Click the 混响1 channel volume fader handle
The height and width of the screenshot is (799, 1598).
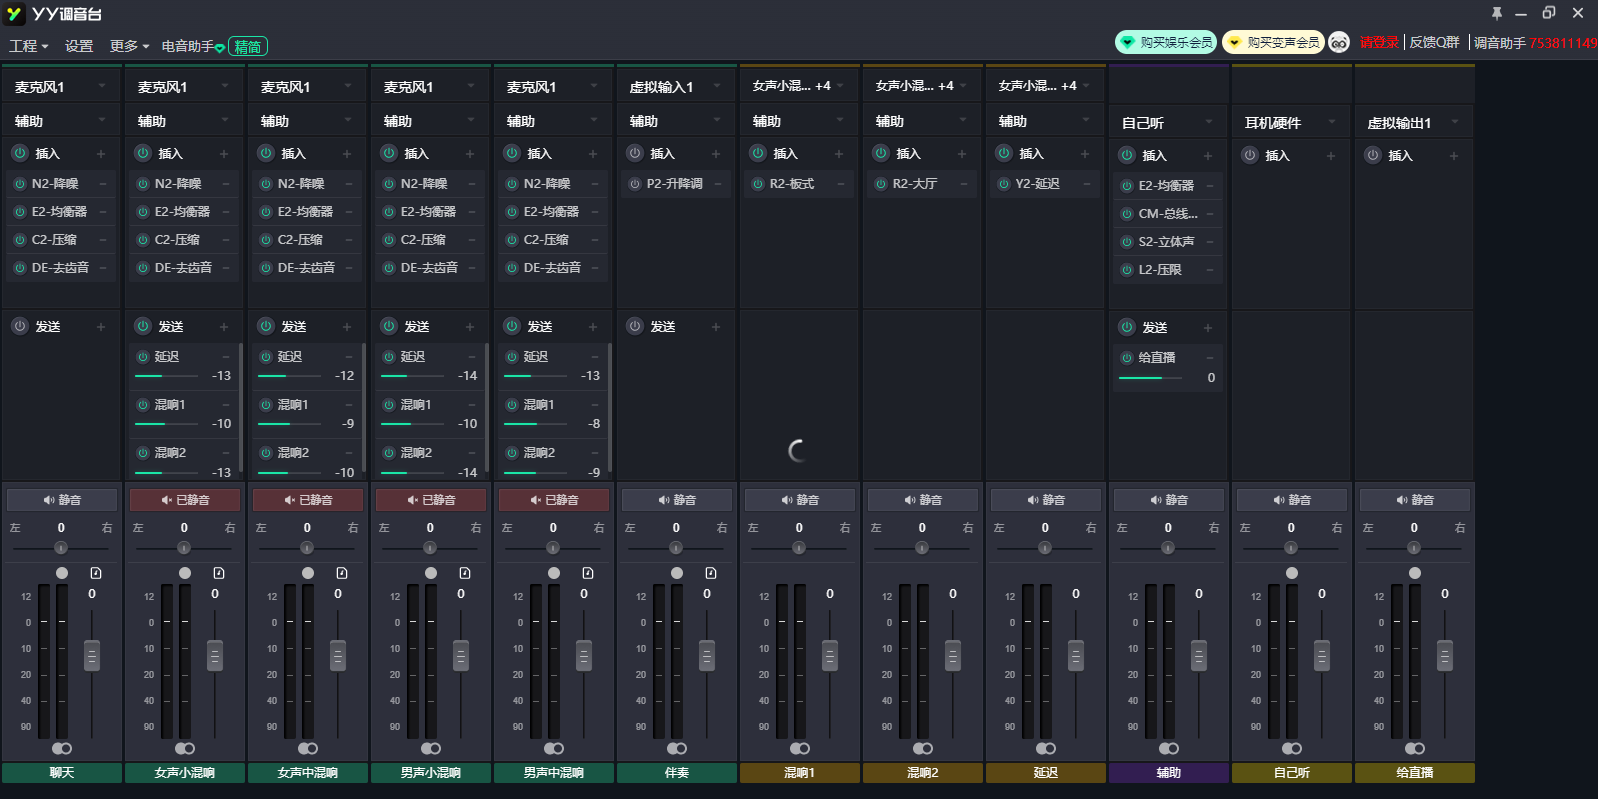(x=830, y=656)
